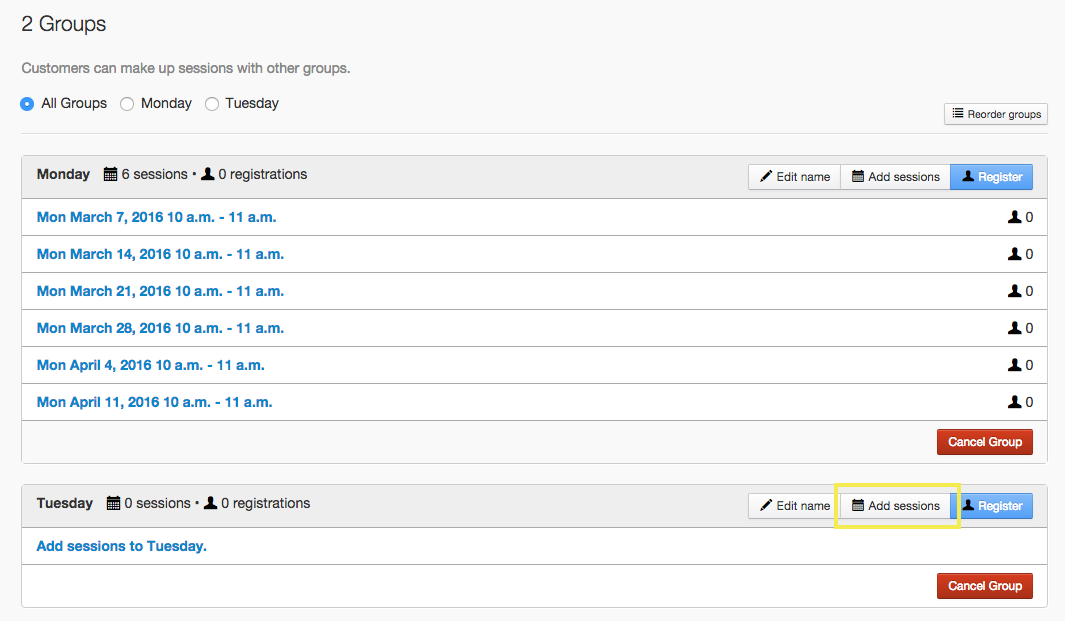Select the All Groups radio button

coord(27,104)
